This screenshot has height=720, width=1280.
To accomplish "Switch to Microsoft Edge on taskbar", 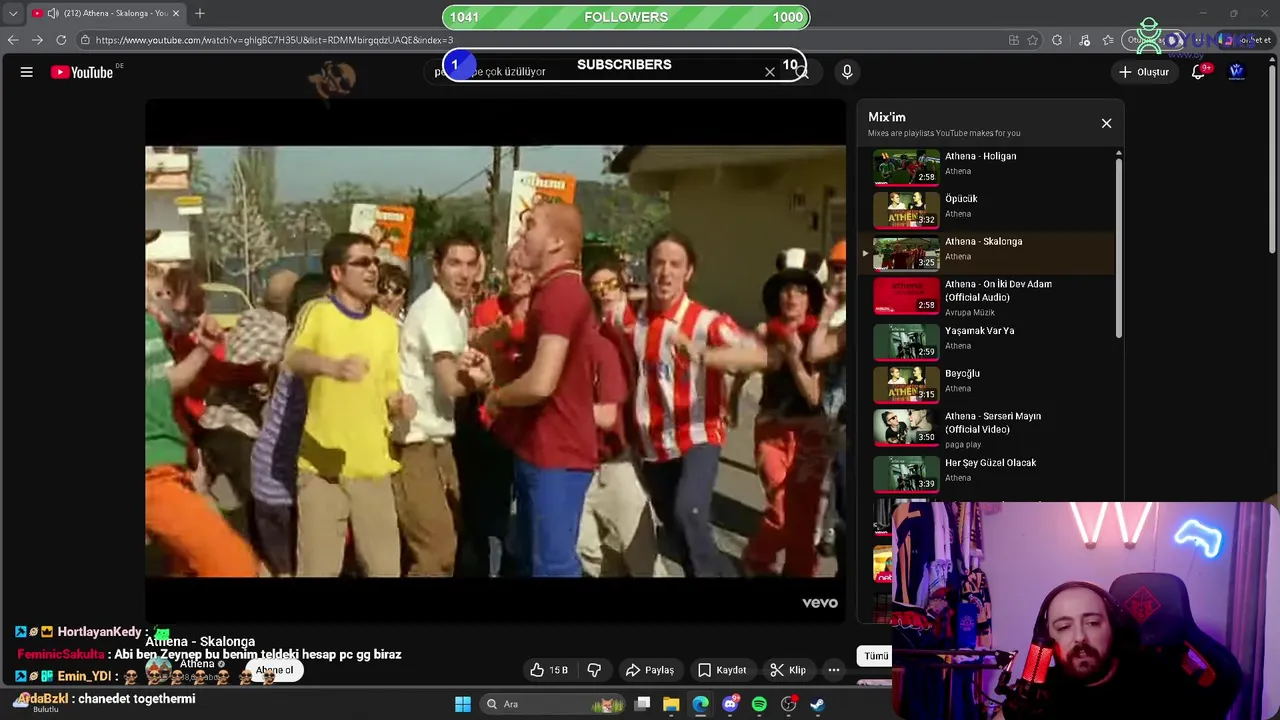I will coord(700,704).
